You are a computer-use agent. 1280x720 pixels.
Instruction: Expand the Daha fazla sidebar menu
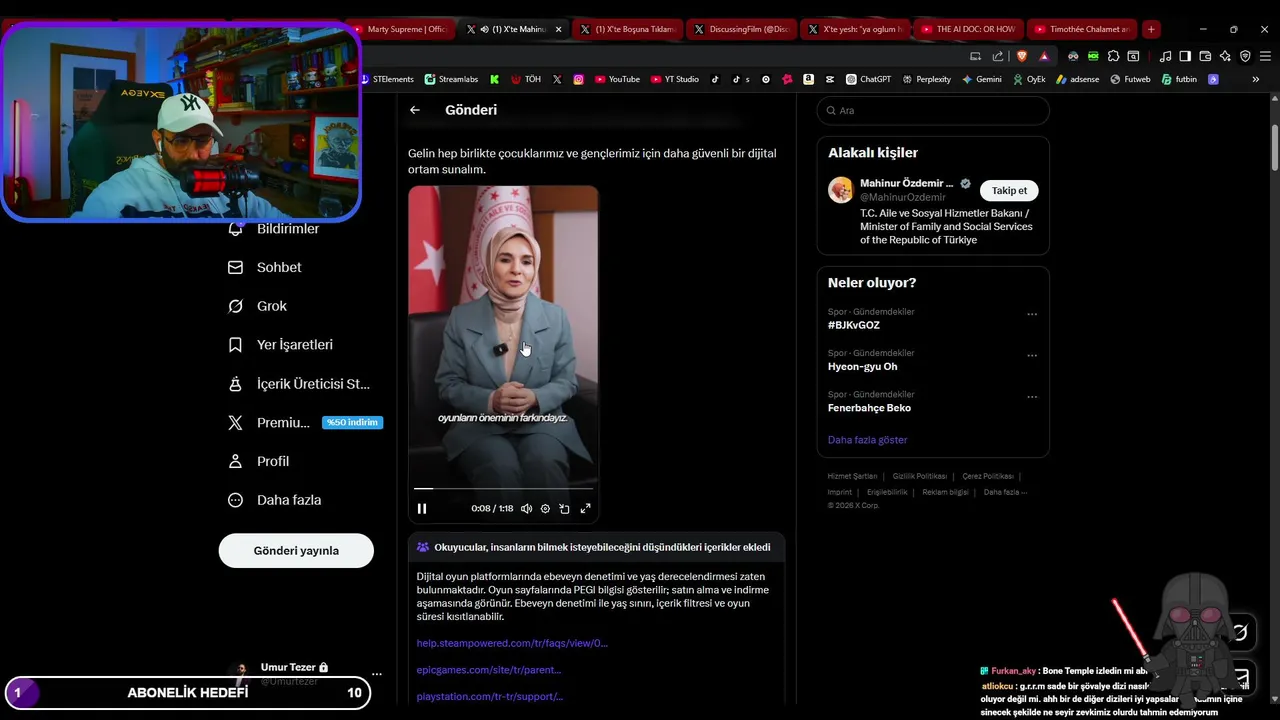(275, 500)
